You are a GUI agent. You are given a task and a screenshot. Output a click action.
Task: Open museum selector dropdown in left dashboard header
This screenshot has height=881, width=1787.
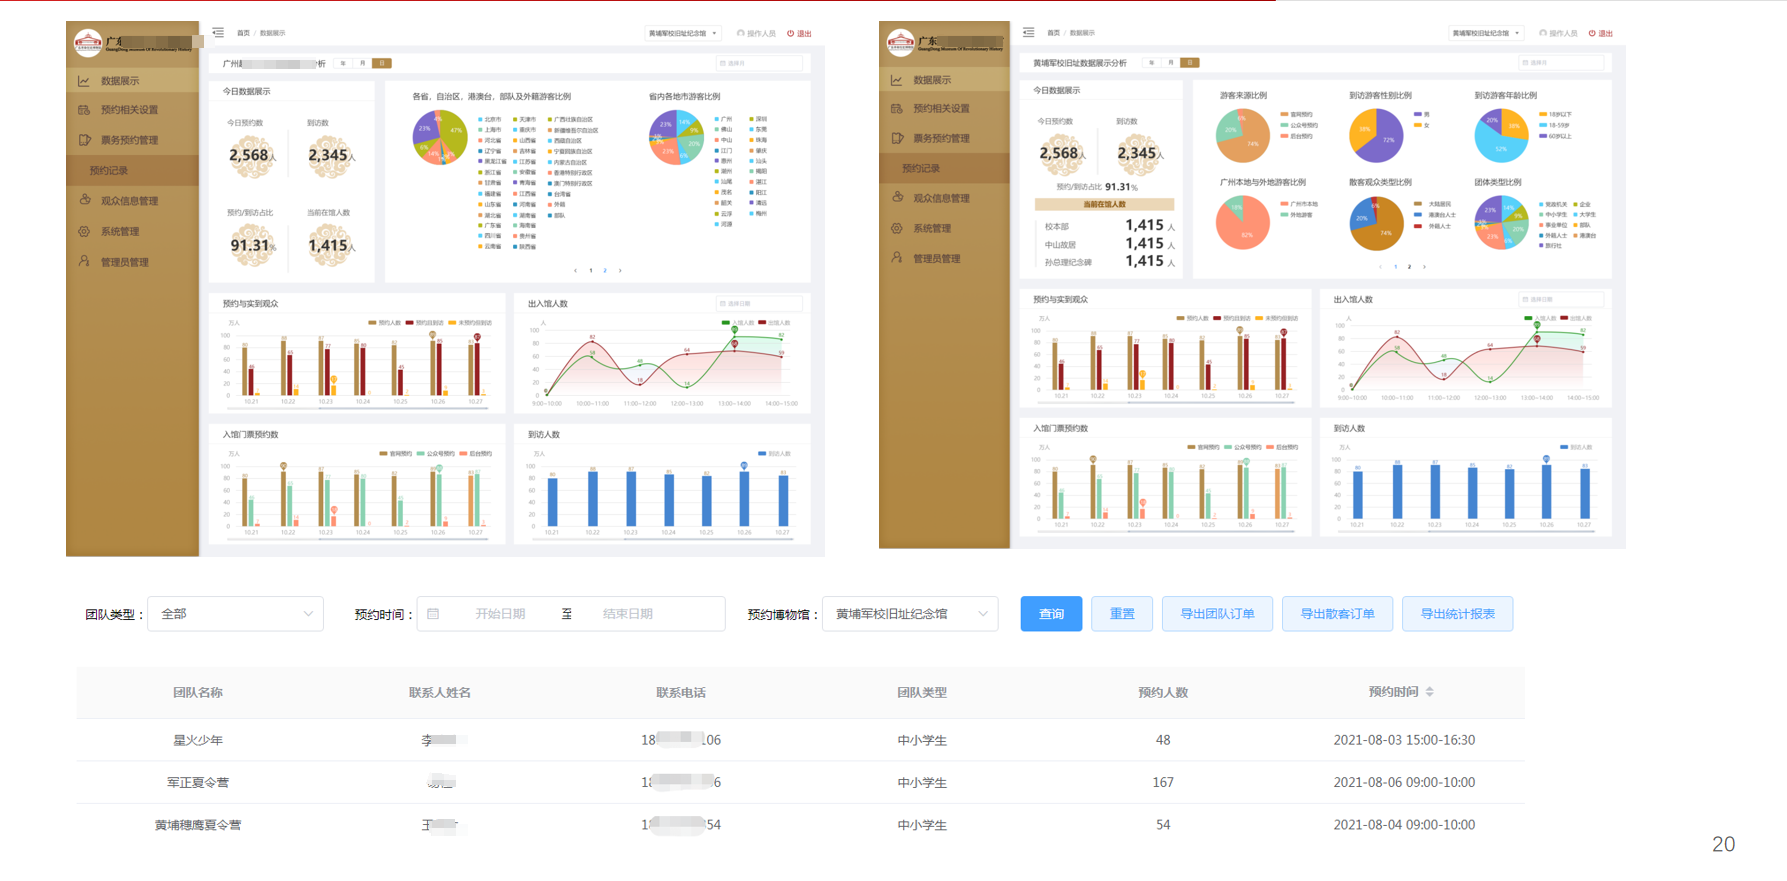click(x=683, y=33)
